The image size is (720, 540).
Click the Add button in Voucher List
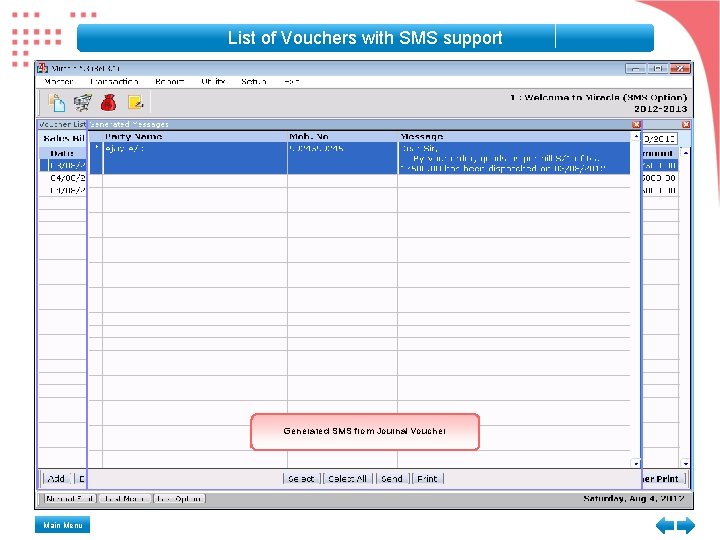tap(56, 478)
